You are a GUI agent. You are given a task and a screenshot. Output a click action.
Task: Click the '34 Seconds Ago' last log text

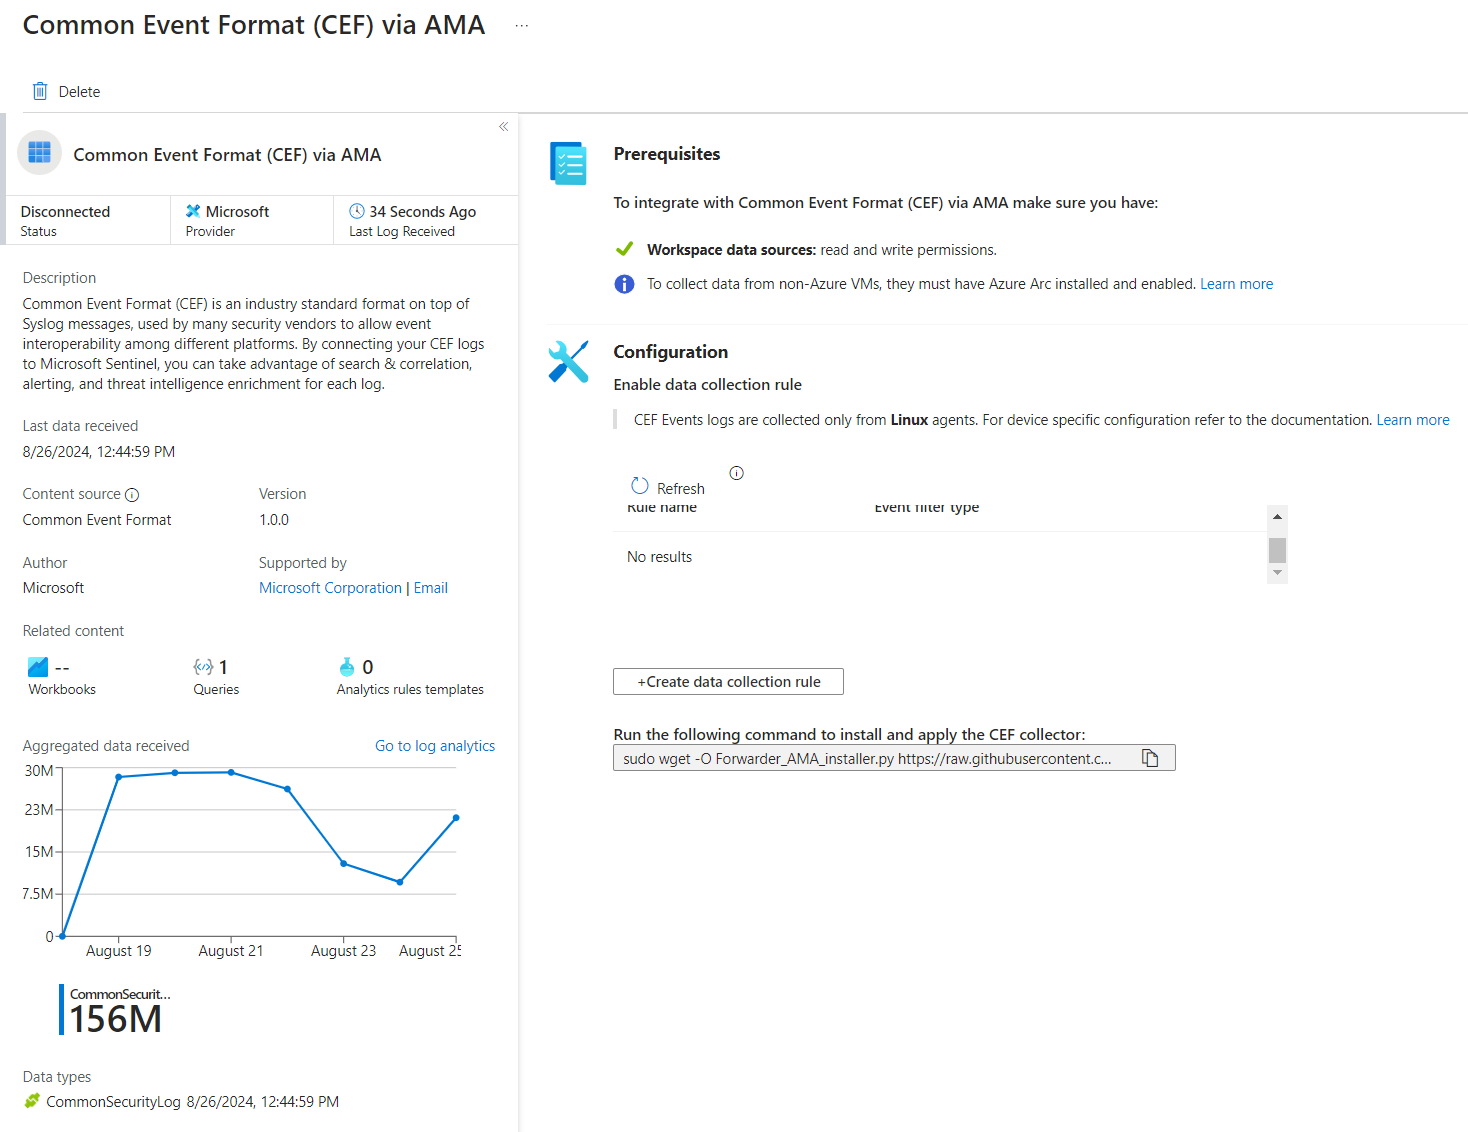click(423, 212)
